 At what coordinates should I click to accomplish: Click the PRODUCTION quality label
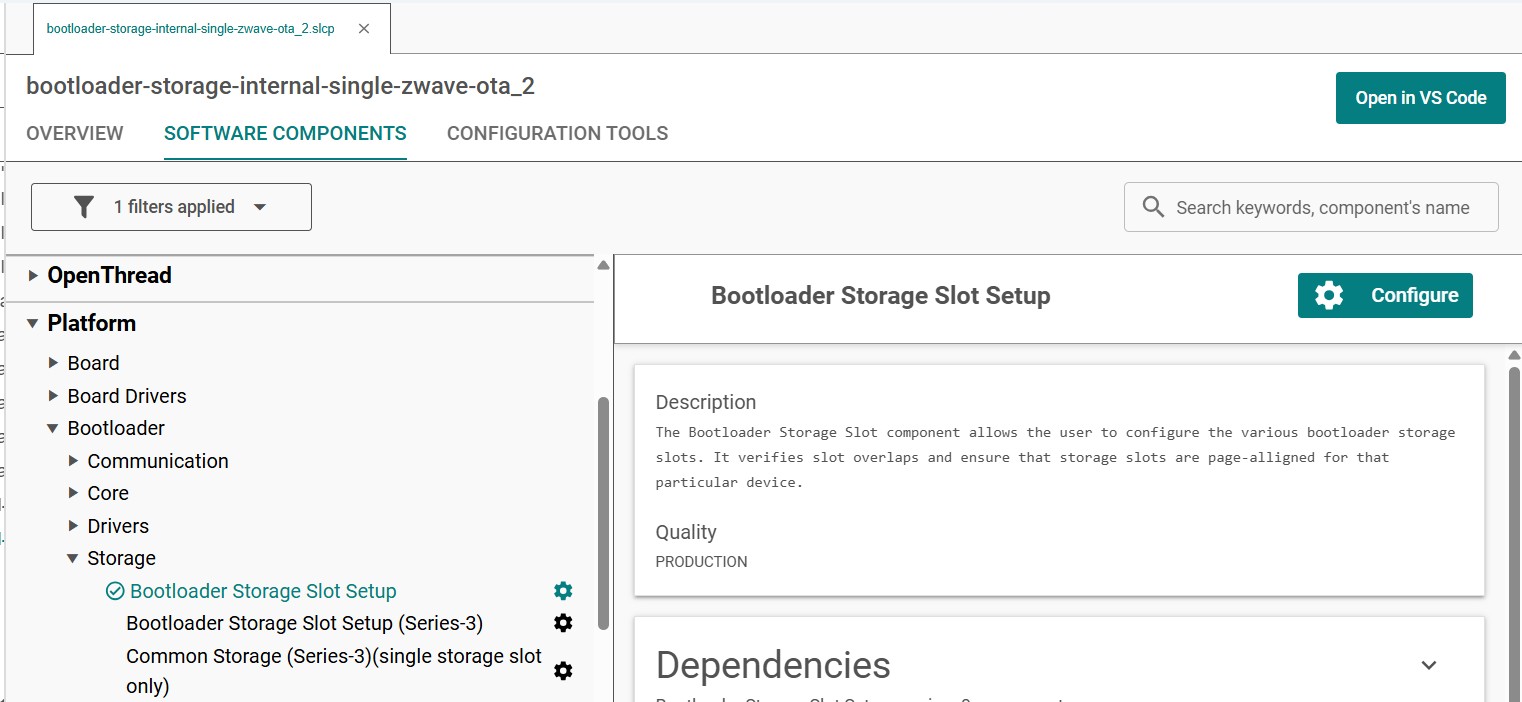[701, 562]
